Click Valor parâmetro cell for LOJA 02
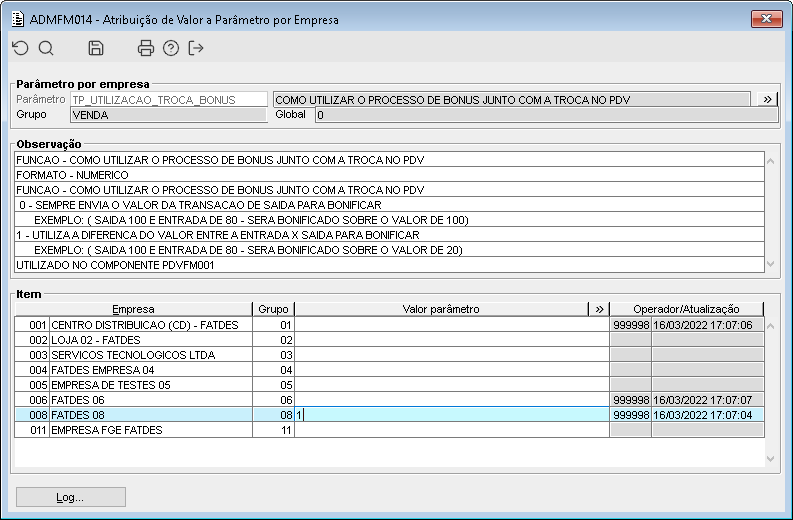 (452, 340)
